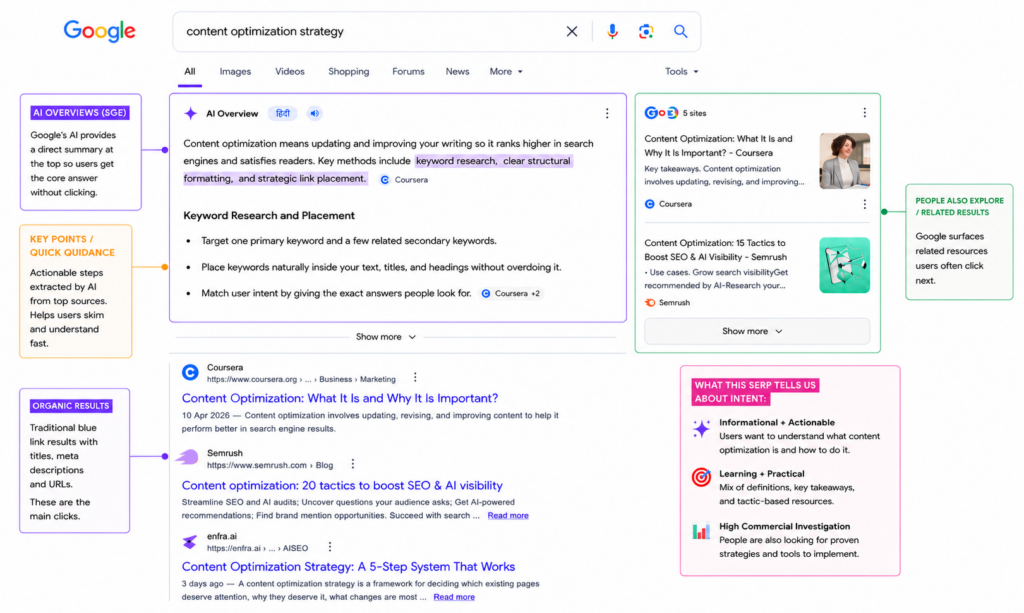Open the Shopping tab
Image resolution: width=1024 pixels, height=613 pixels.
(x=348, y=71)
